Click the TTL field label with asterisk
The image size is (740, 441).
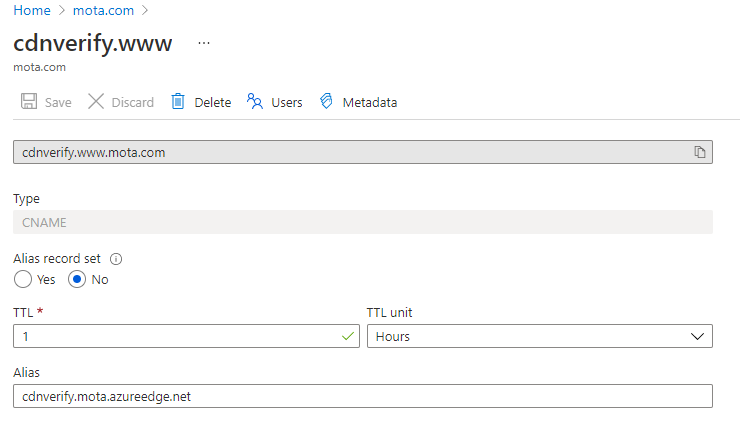tap(28, 313)
